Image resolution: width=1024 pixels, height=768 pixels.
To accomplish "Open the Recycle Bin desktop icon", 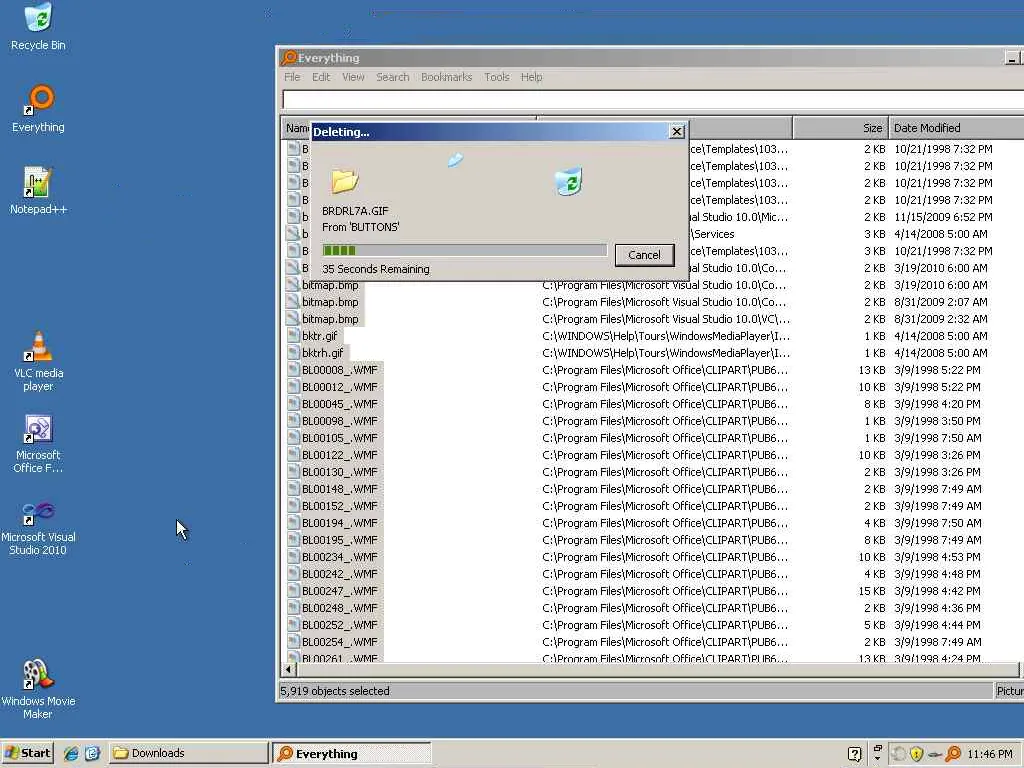I will (38, 27).
